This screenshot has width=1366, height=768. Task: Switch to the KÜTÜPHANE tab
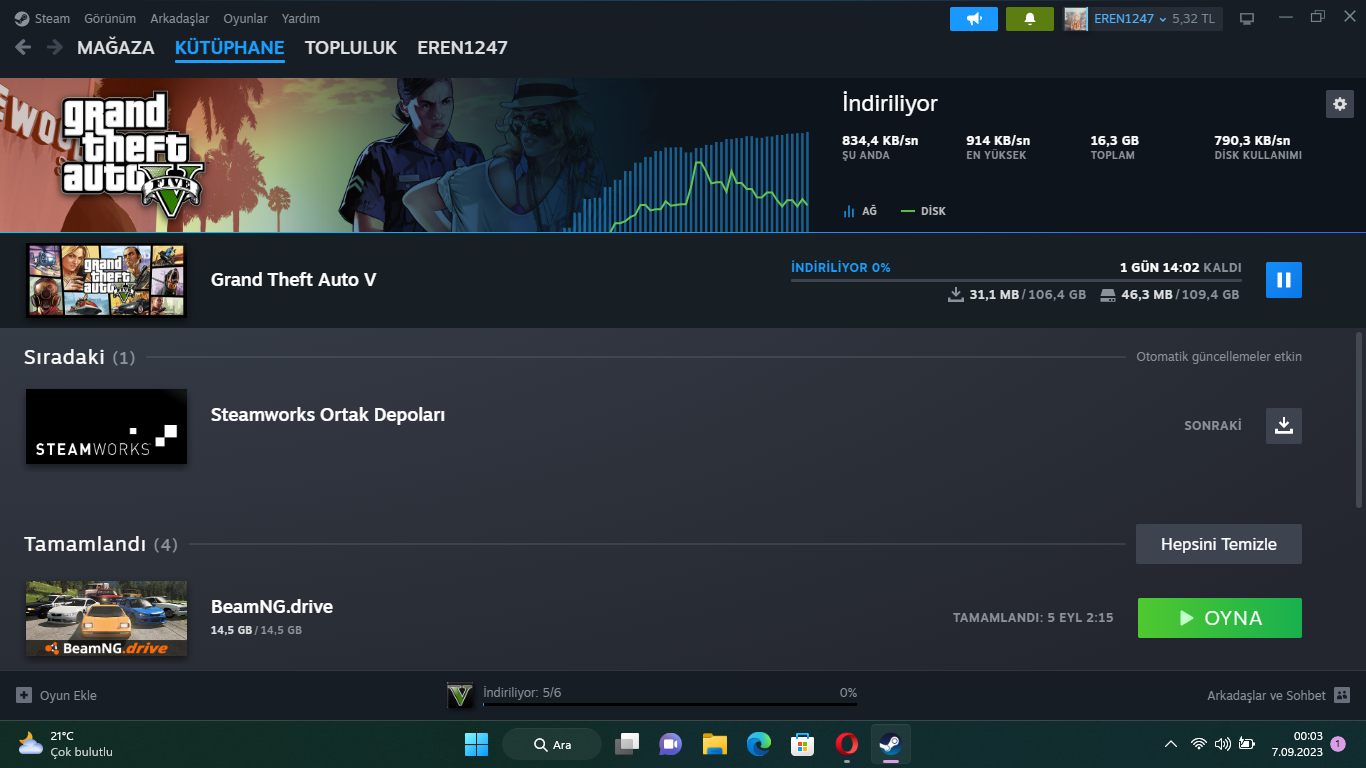230,48
